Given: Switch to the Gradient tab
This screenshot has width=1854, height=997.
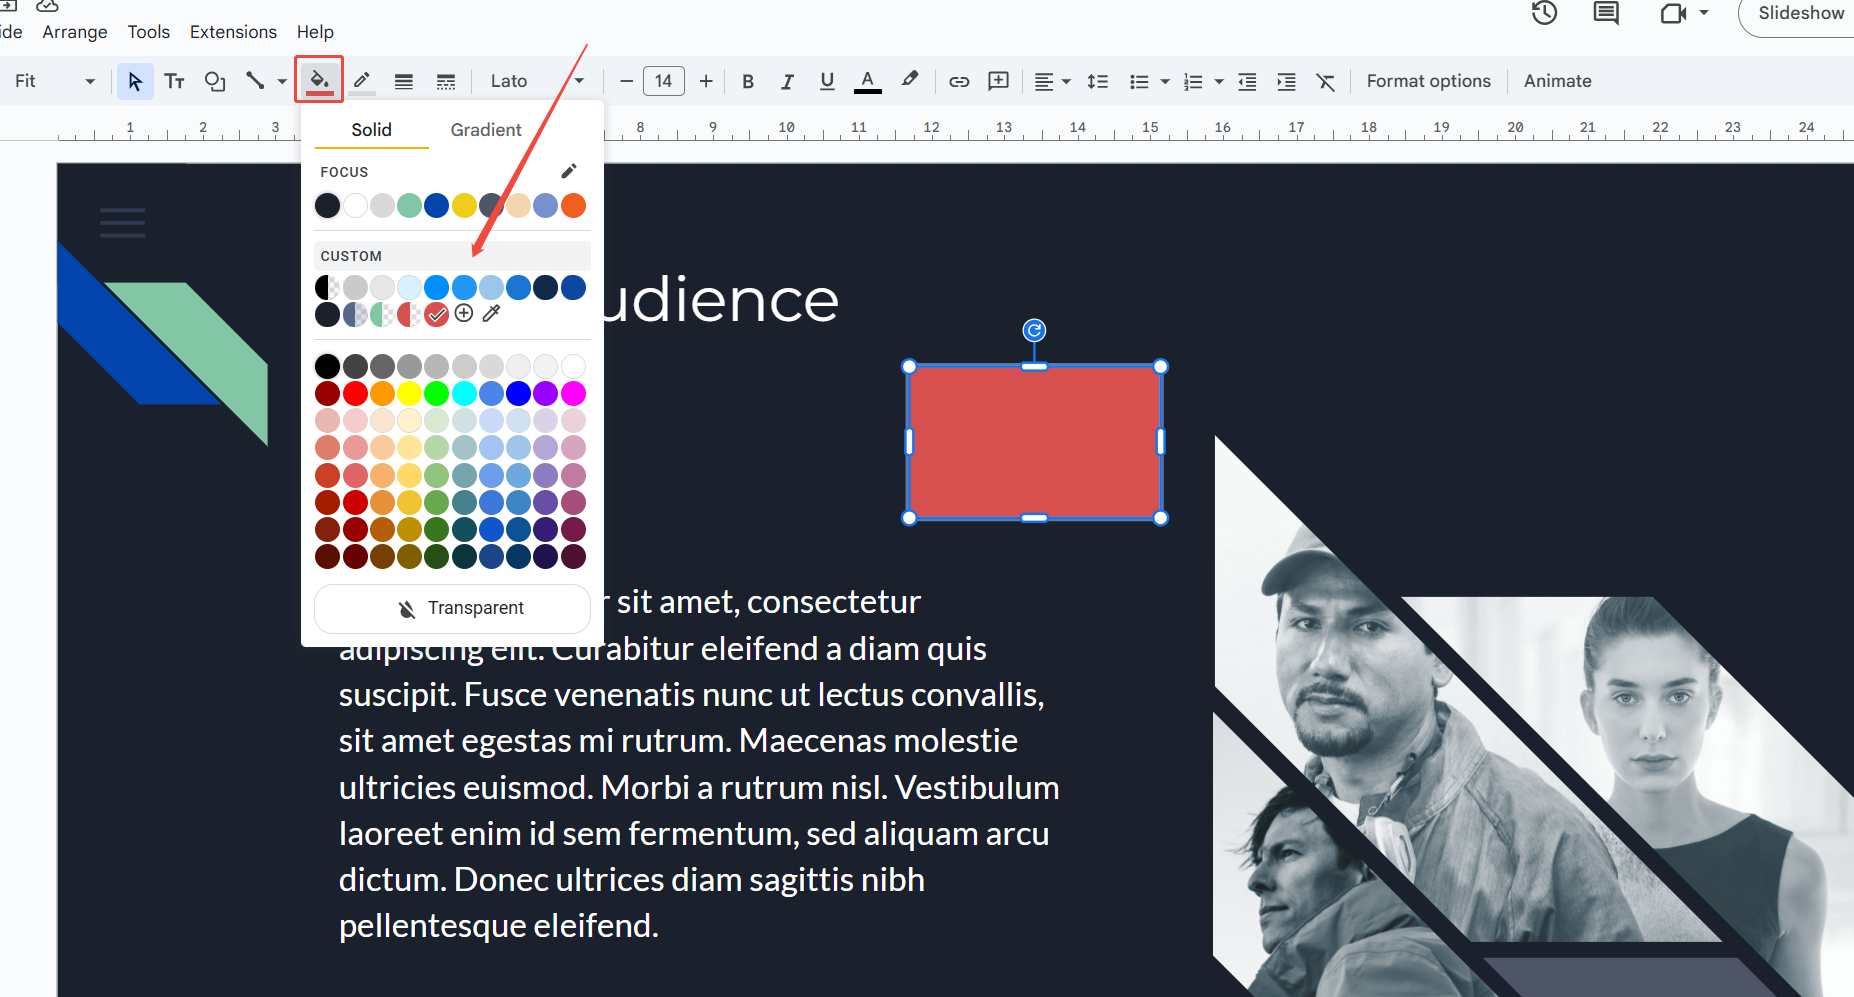Looking at the screenshot, I should (x=486, y=129).
